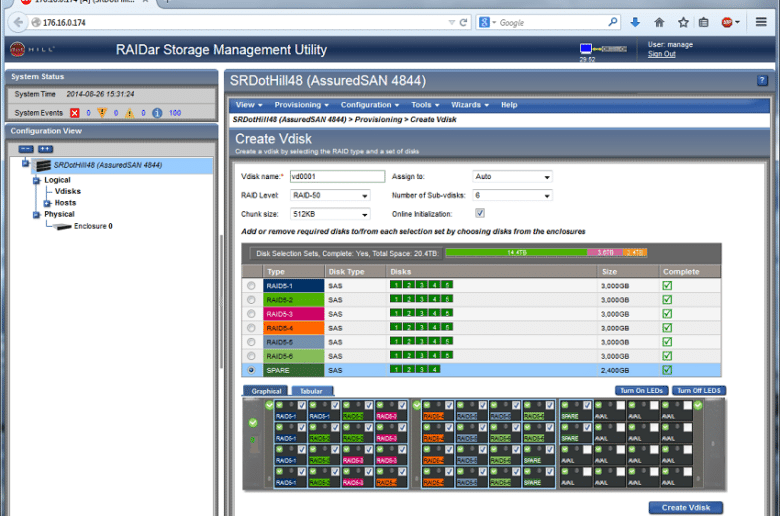Click the Sign Out link
This screenshot has height=516, width=780.
(x=661, y=54)
